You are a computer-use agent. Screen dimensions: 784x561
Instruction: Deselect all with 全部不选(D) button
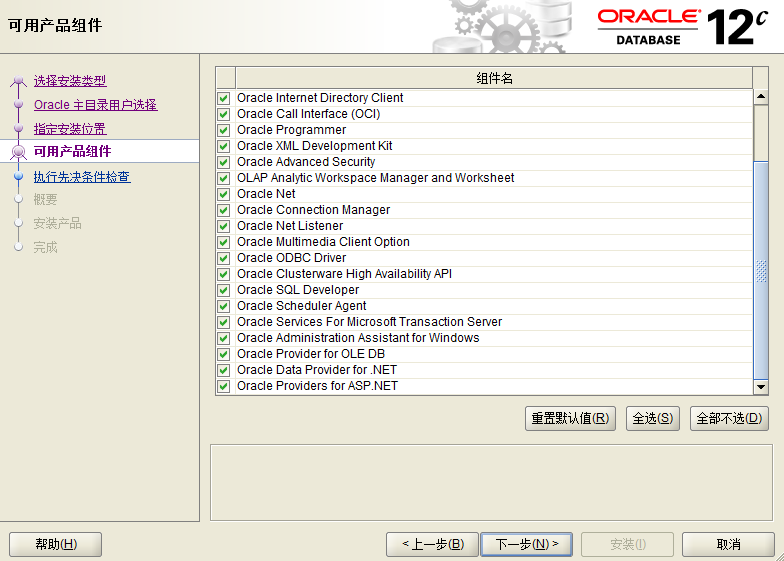coord(729,418)
